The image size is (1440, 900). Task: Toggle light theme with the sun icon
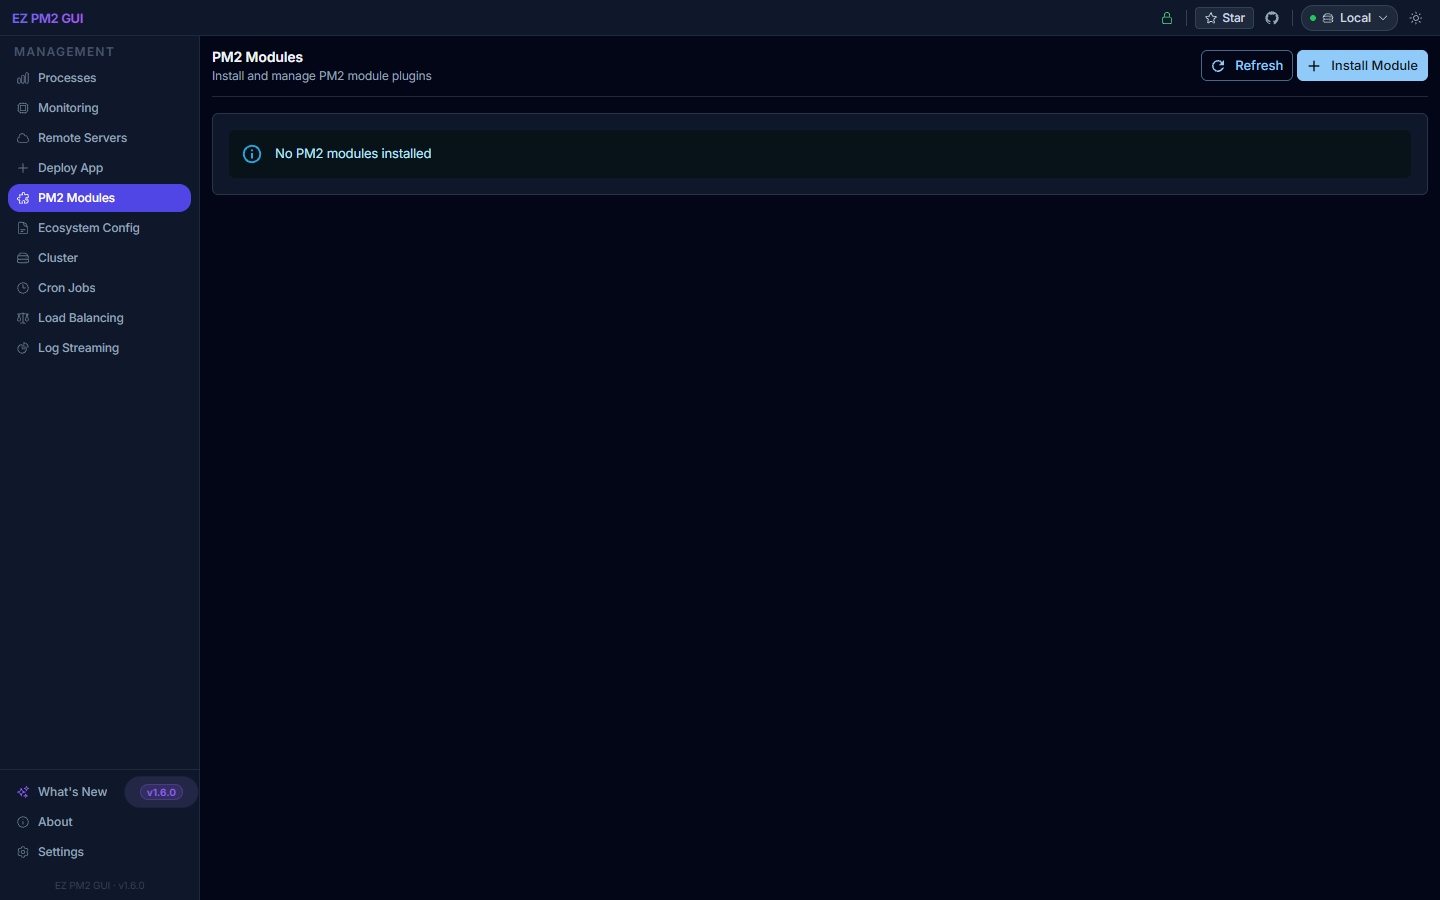pyautogui.click(x=1415, y=17)
